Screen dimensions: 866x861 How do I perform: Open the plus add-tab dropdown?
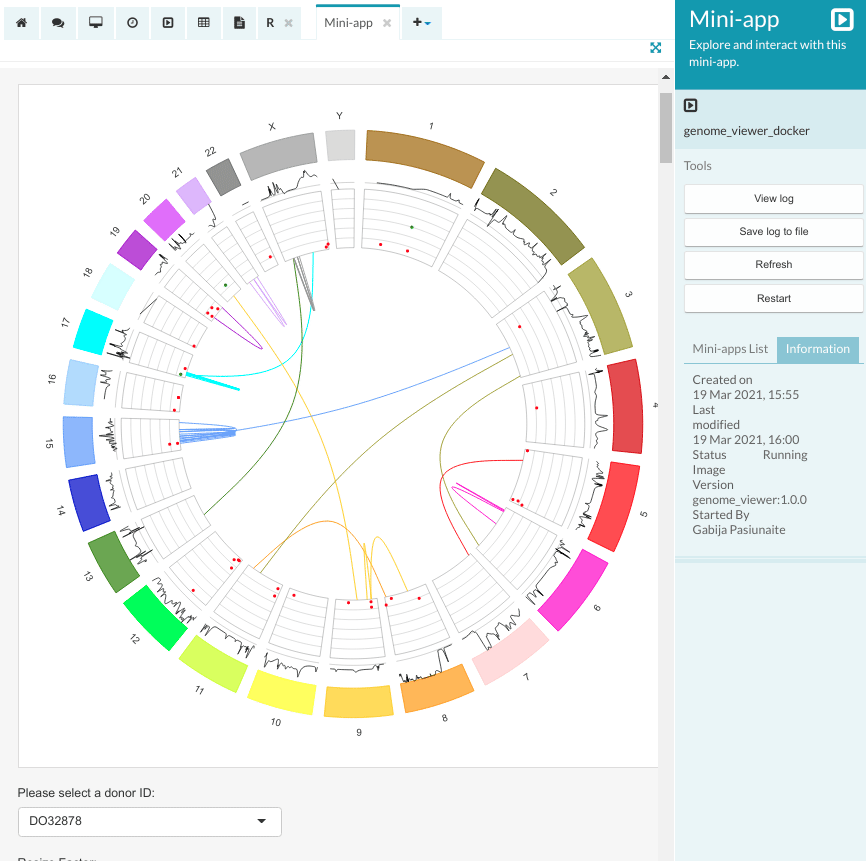click(421, 23)
